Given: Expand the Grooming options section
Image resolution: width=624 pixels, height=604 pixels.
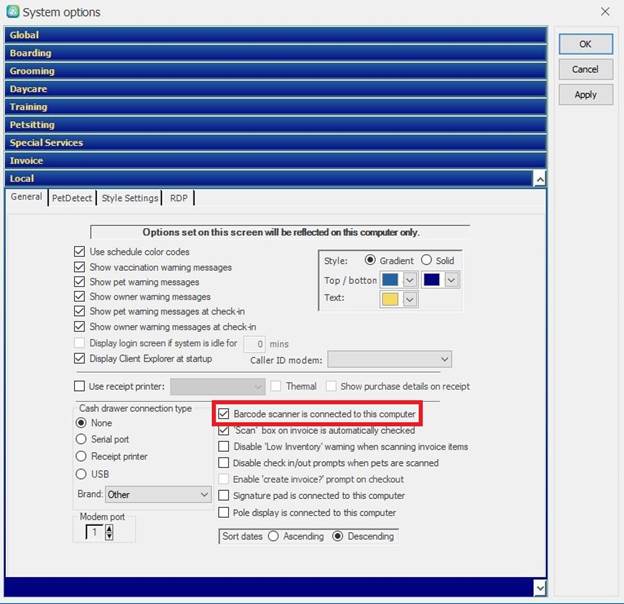Looking at the screenshot, I should pyautogui.click(x=275, y=71).
